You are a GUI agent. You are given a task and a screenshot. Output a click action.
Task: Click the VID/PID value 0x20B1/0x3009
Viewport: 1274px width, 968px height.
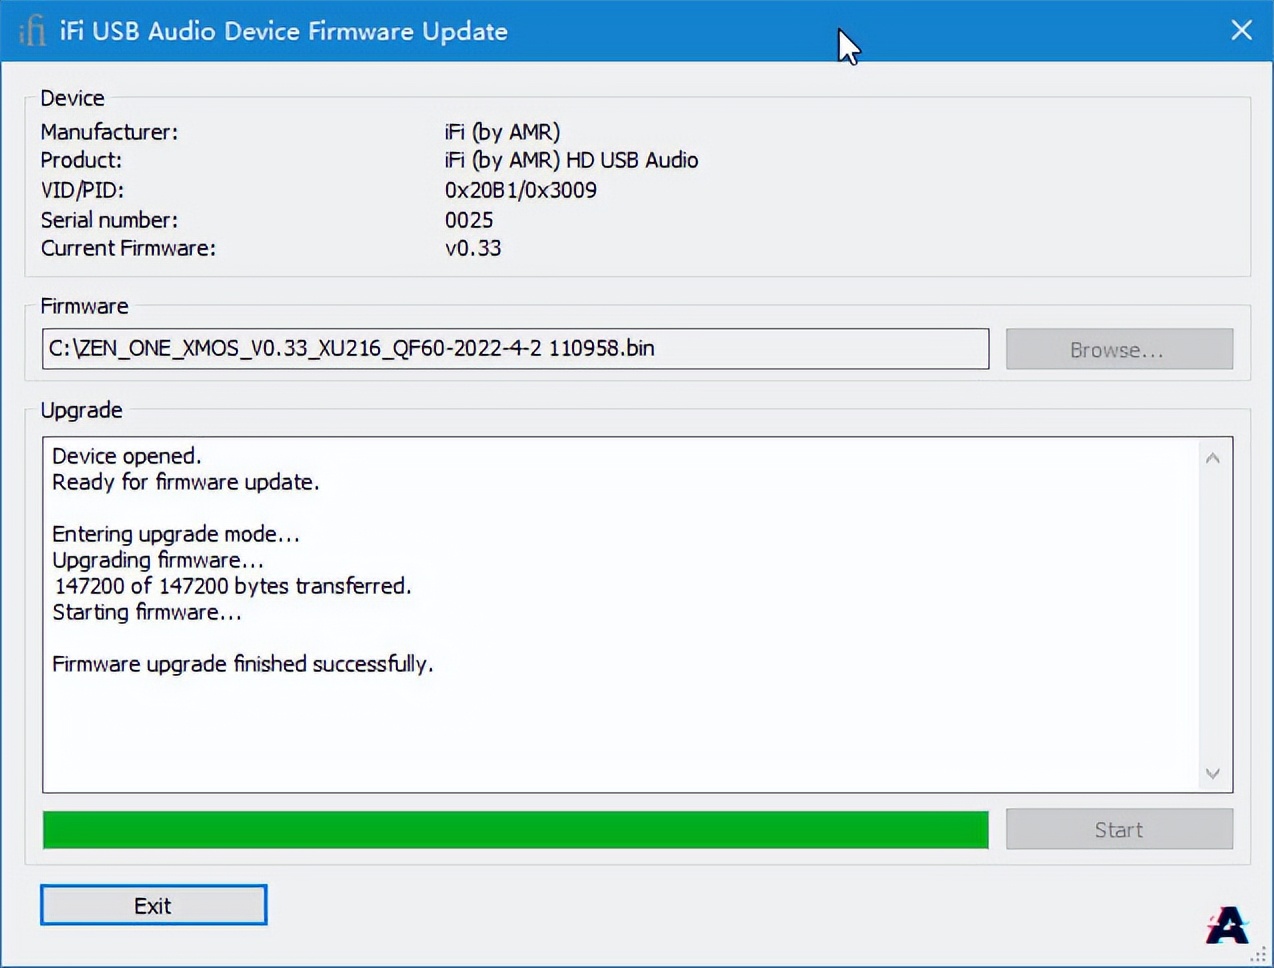click(x=521, y=190)
